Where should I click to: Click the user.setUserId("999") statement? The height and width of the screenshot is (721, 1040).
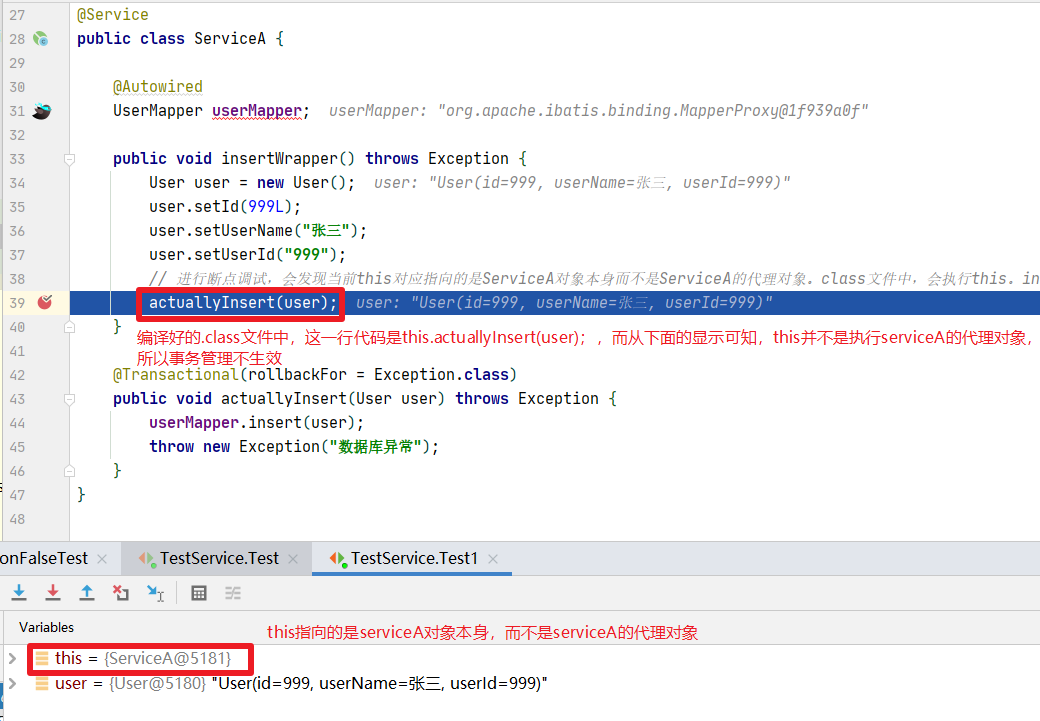pyautogui.click(x=247, y=255)
